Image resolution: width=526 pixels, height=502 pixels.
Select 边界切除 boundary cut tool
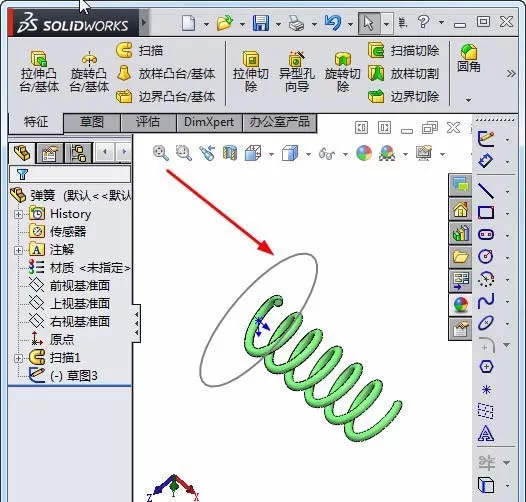(404, 97)
